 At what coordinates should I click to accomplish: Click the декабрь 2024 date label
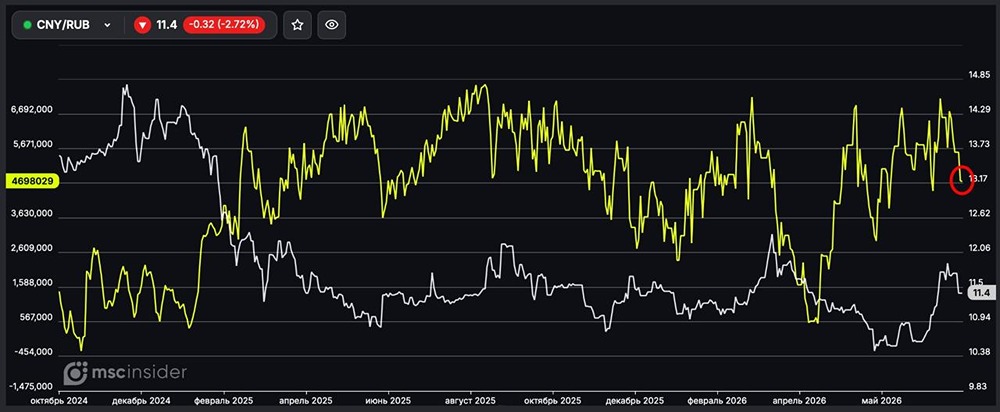(x=141, y=401)
